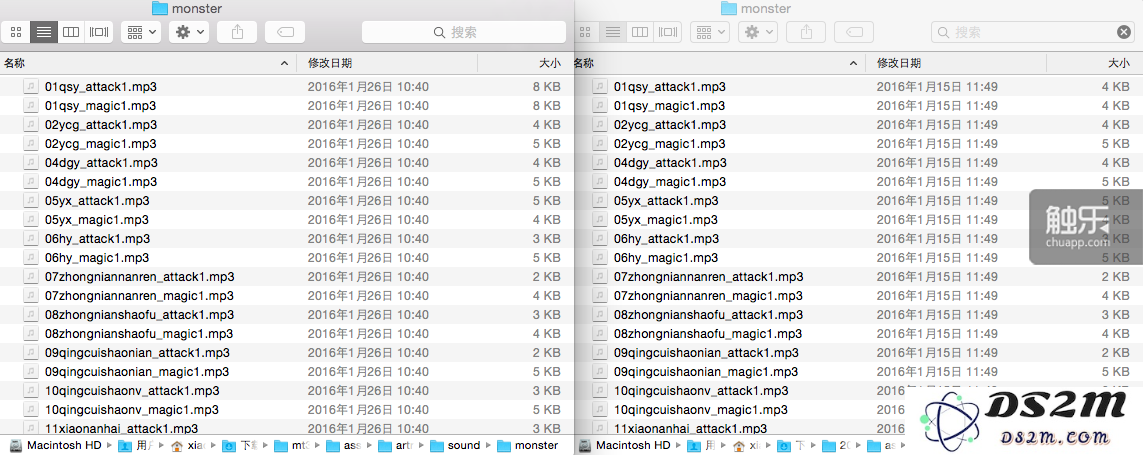Viewport: 1143px width, 455px height.
Task: Click right window title folder icon monster
Action: coord(728,9)
